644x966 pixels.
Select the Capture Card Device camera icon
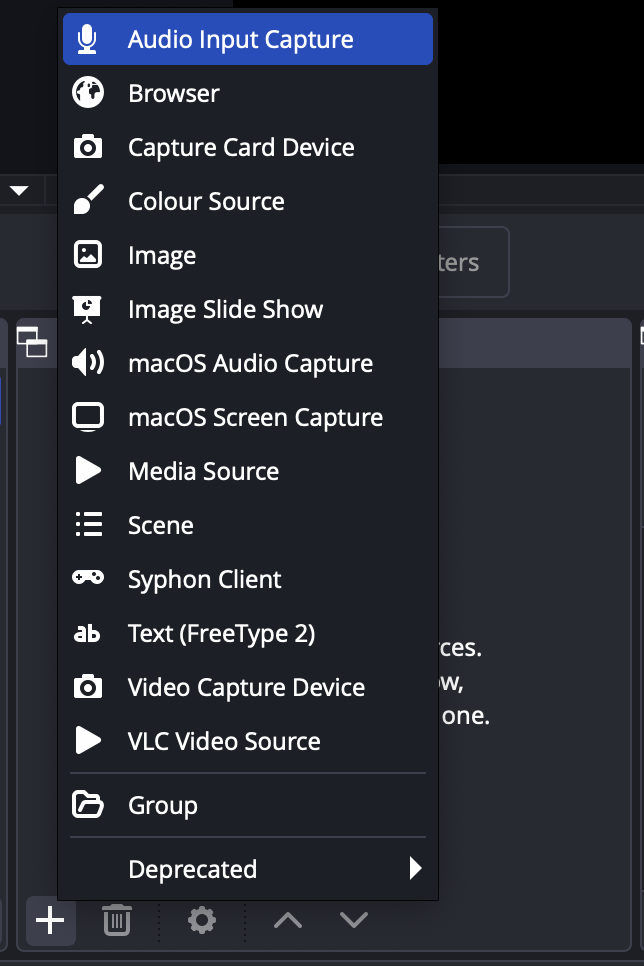tap(90, 147)
